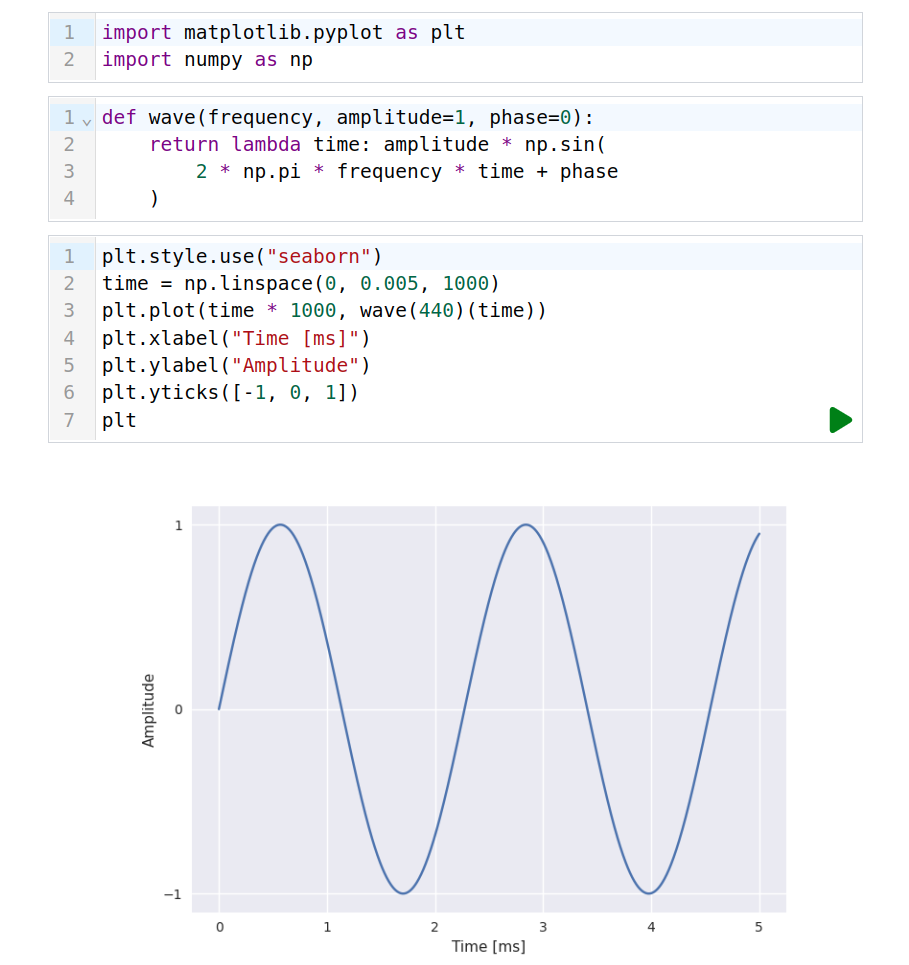Run the plotting cell with the green play icon
This screenshot has height=965, width=909.
point(841,420)
